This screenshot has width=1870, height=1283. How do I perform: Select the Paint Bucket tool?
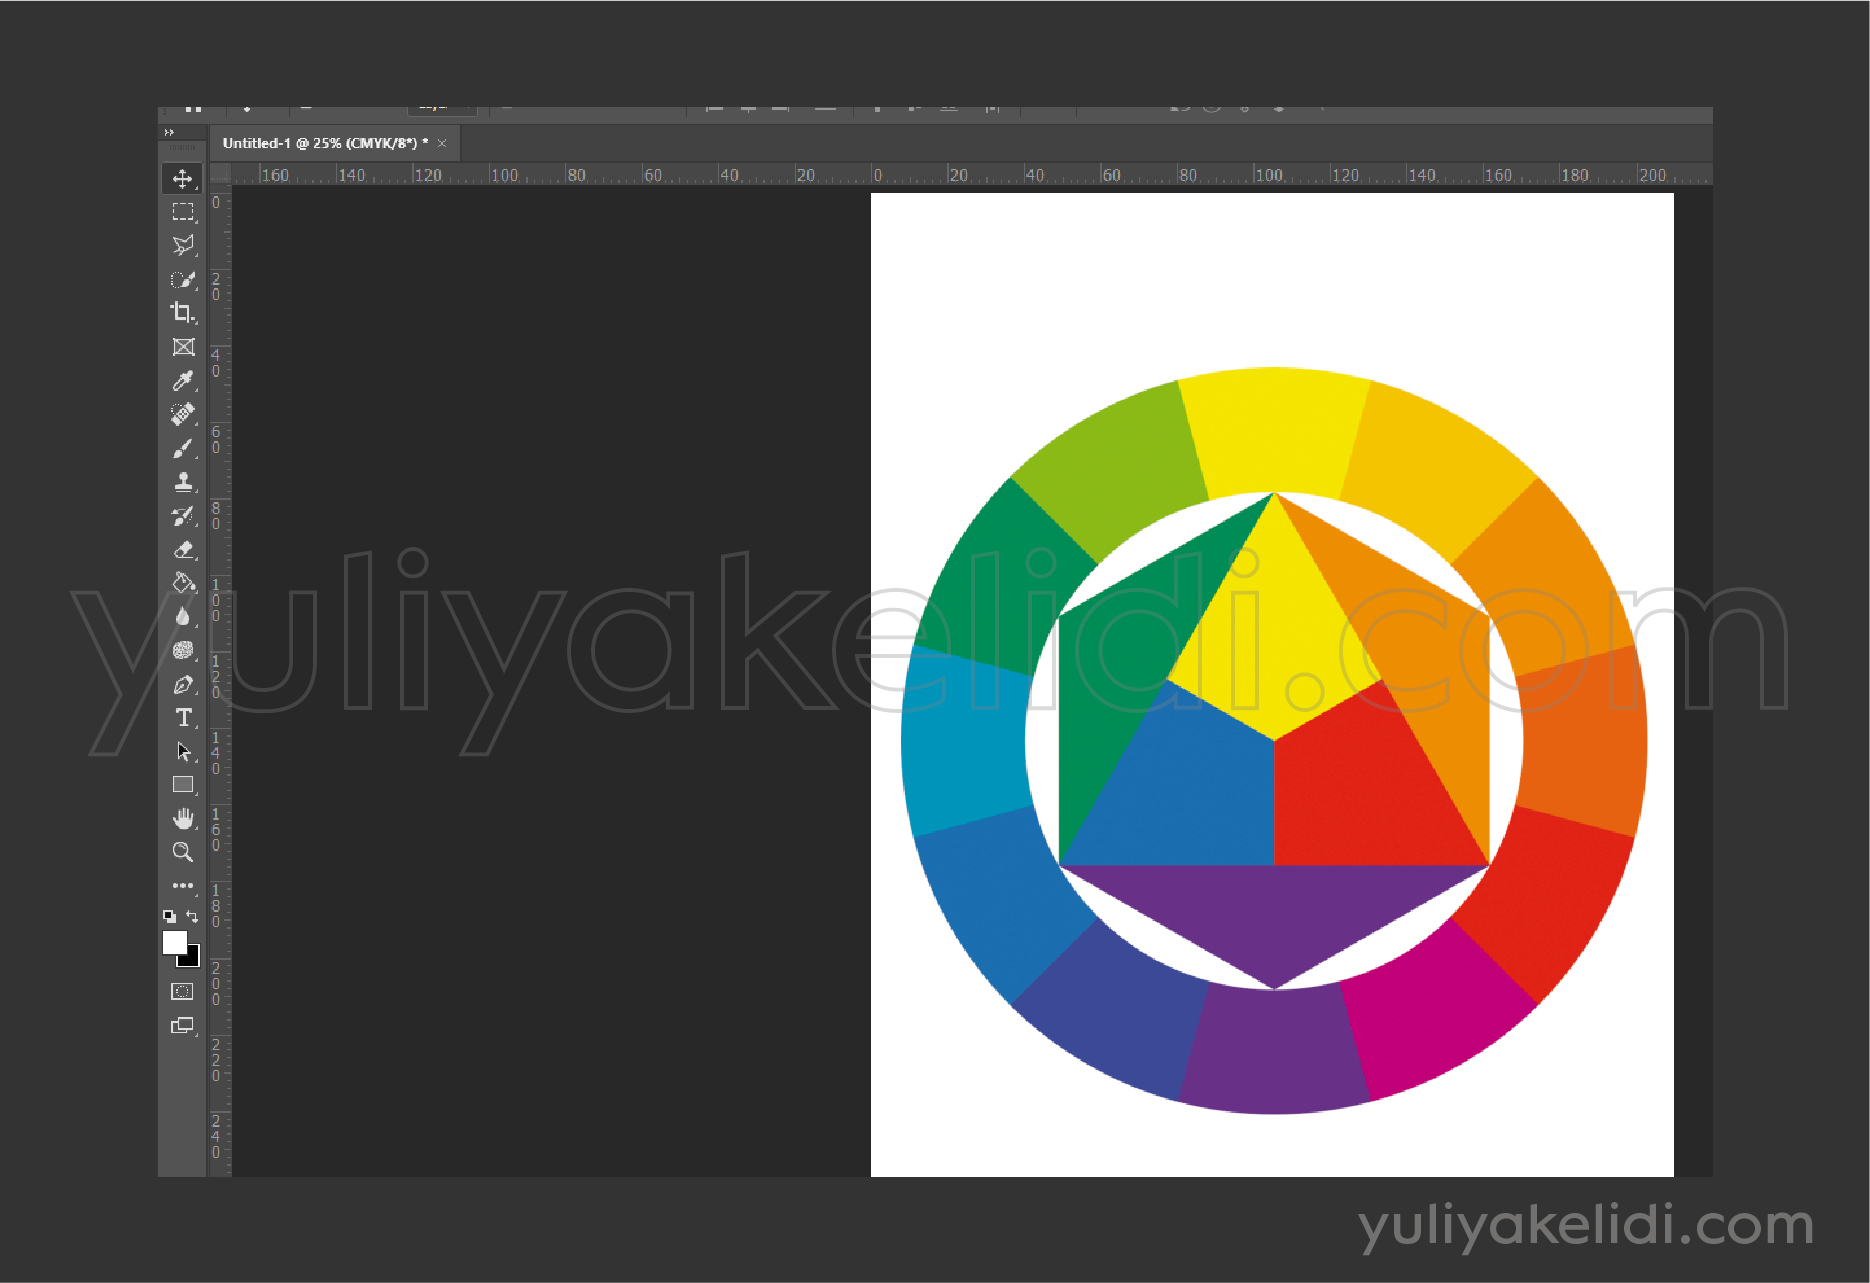click(x=182, y=583)
